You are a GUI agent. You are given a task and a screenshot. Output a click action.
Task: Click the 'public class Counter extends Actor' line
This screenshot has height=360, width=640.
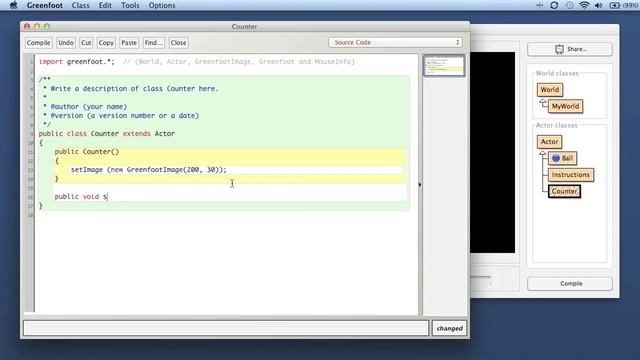107,133
